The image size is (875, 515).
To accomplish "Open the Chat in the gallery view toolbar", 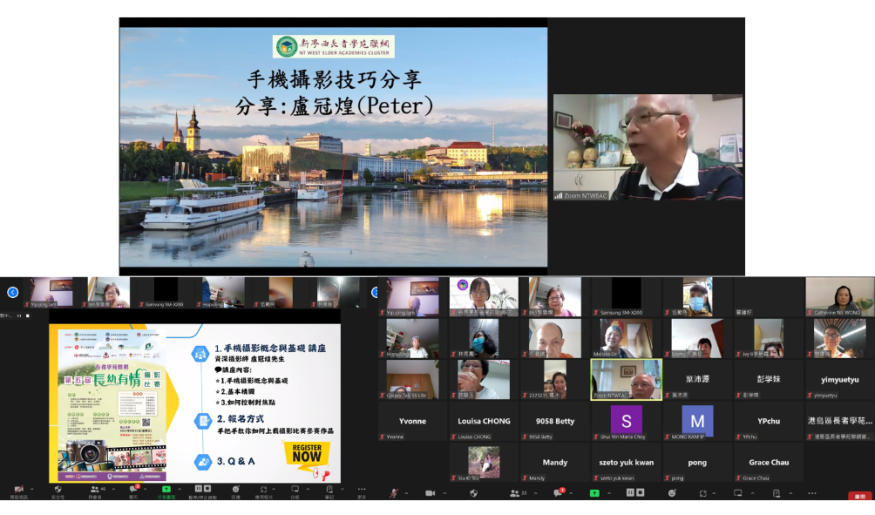I will tap(560, 493).
